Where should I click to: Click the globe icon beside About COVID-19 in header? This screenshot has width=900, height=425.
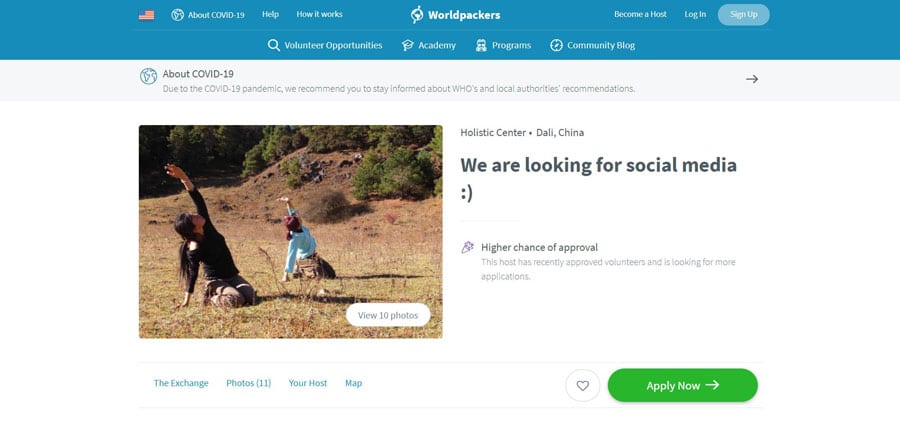pos(177,15)
